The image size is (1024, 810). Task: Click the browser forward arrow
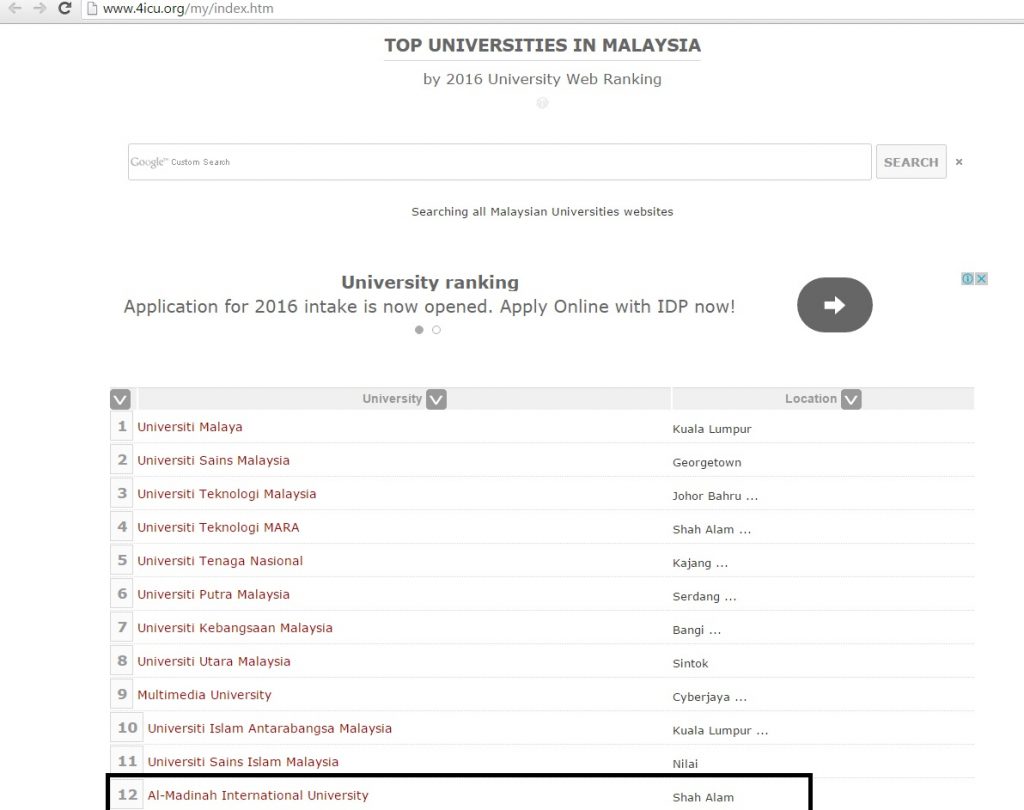tap(39, 8)
